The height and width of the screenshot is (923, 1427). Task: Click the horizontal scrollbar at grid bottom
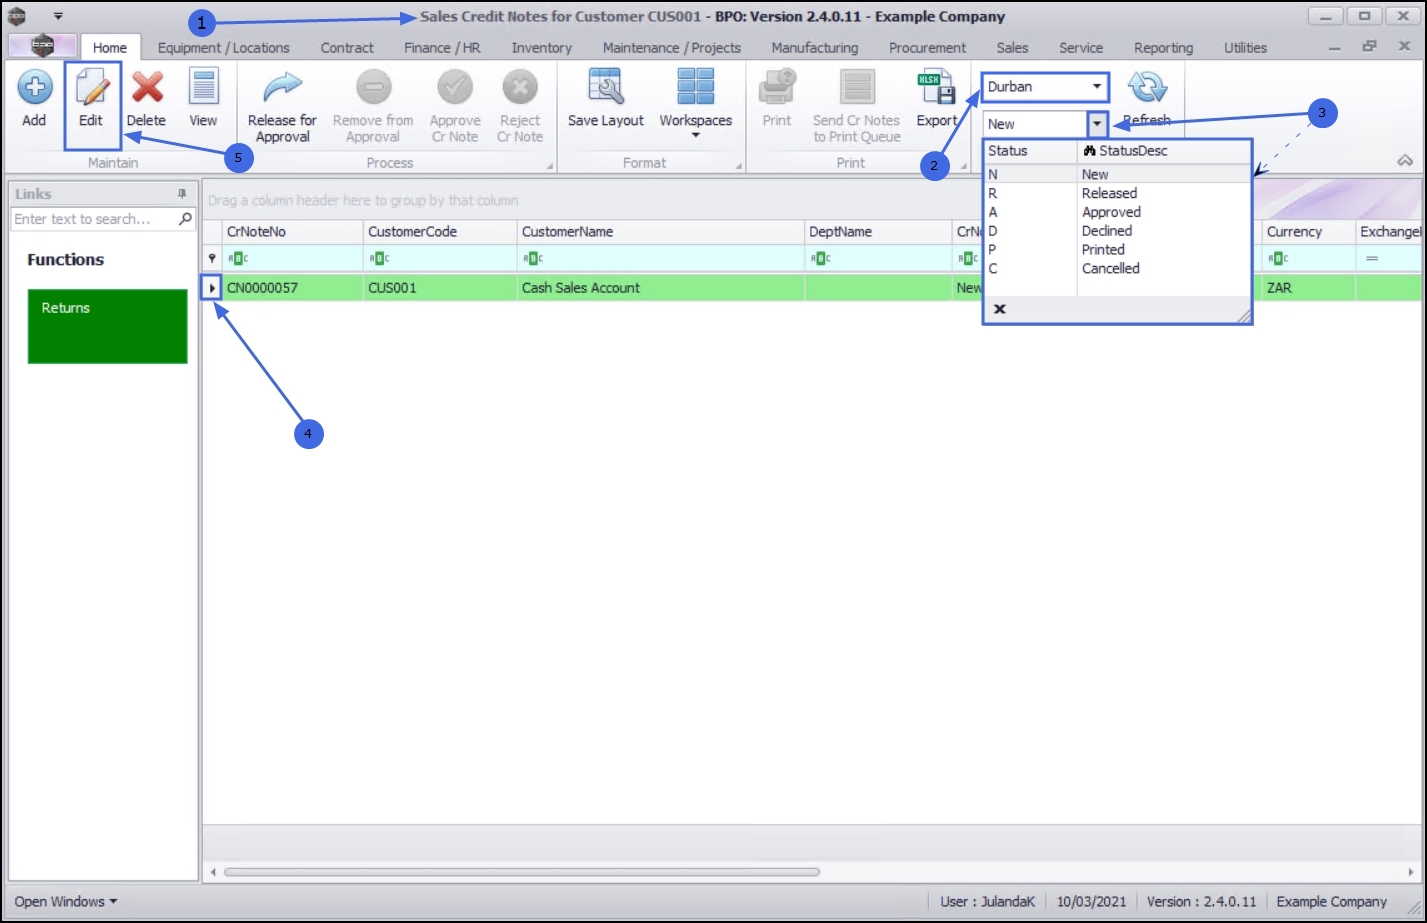pyautogui.click(x=522, y=872)
